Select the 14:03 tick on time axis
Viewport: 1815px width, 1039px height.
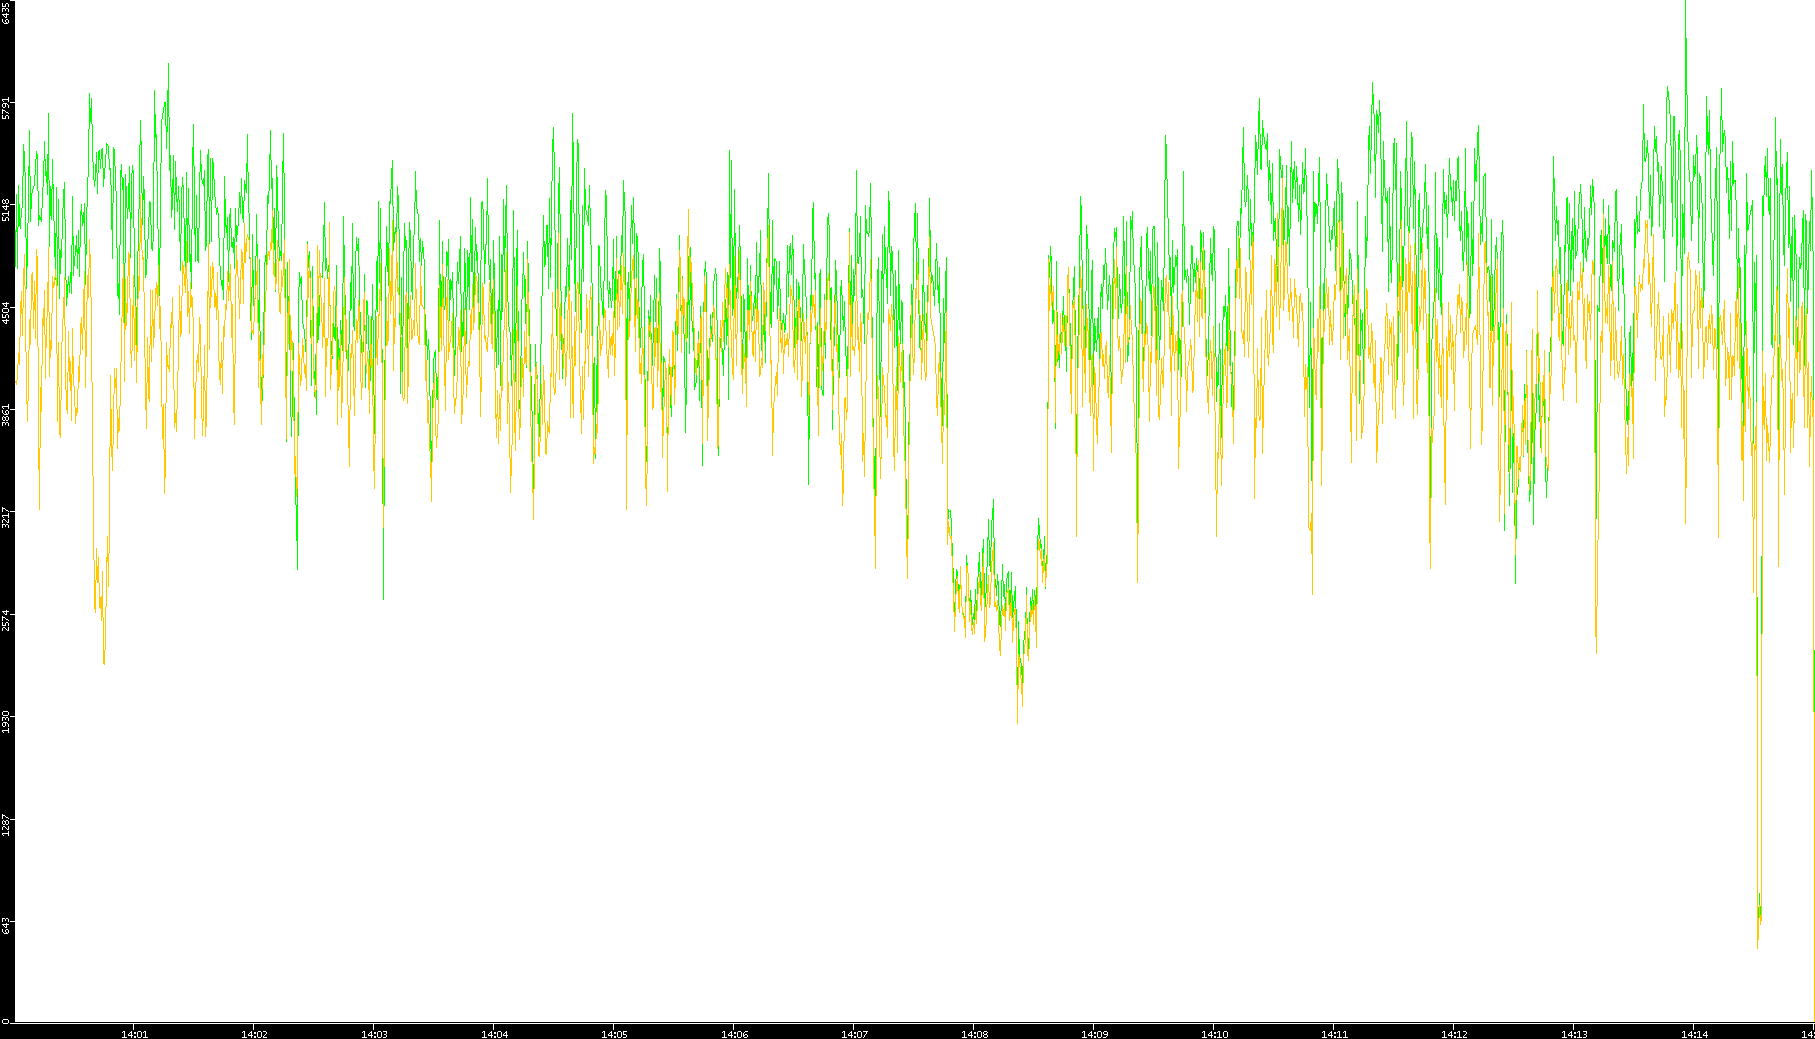click(374, 1033)
